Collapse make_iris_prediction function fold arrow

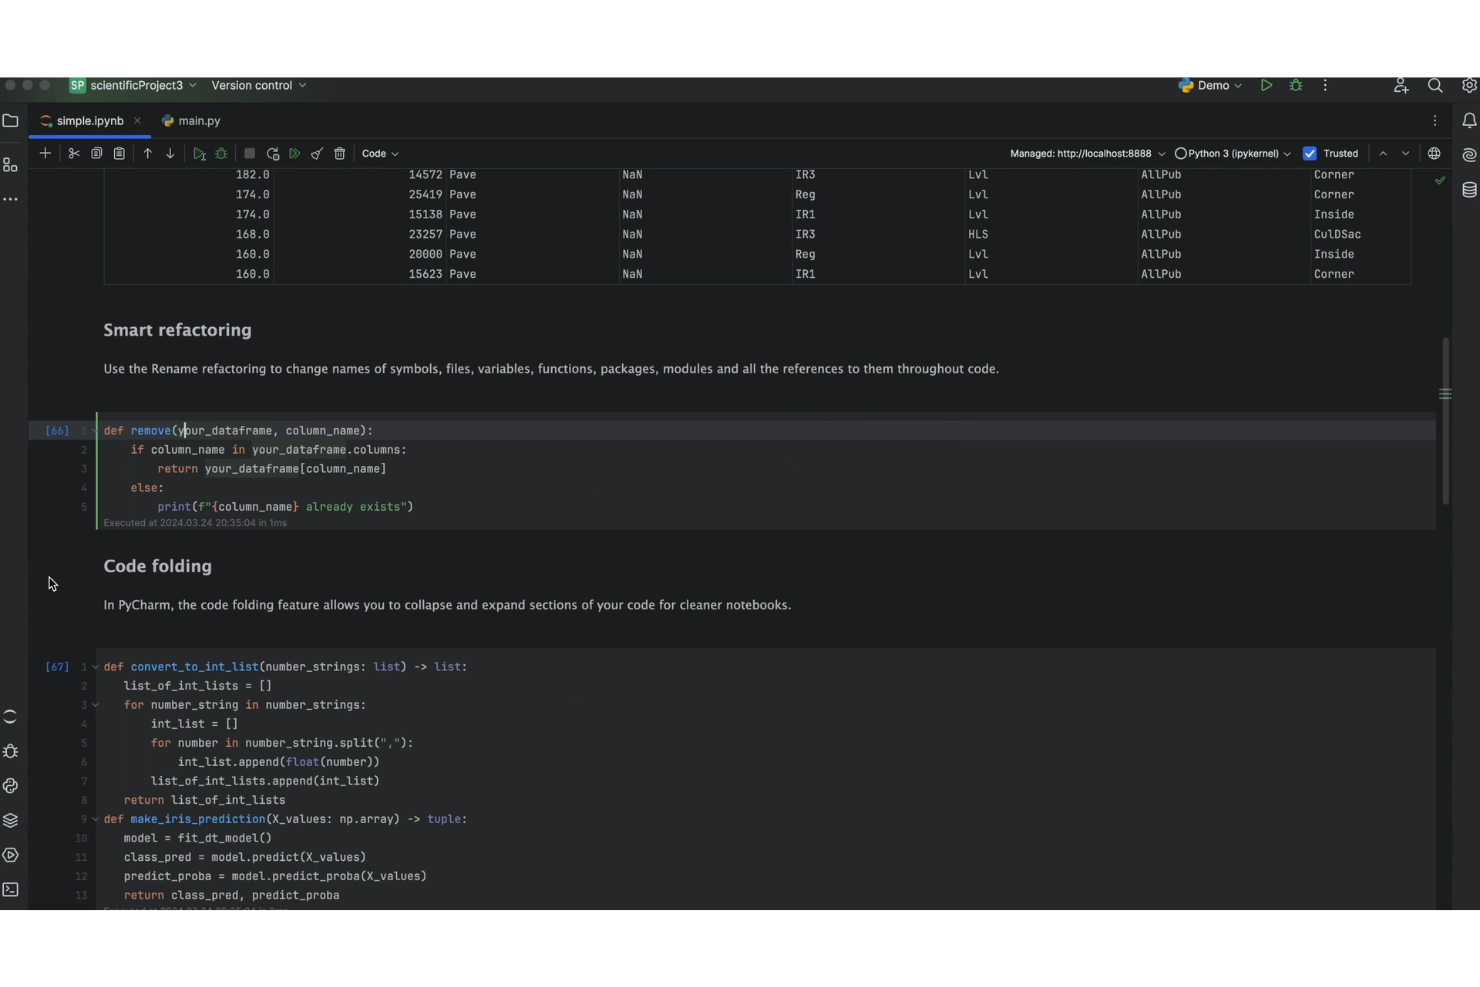(x=95, y=819)
